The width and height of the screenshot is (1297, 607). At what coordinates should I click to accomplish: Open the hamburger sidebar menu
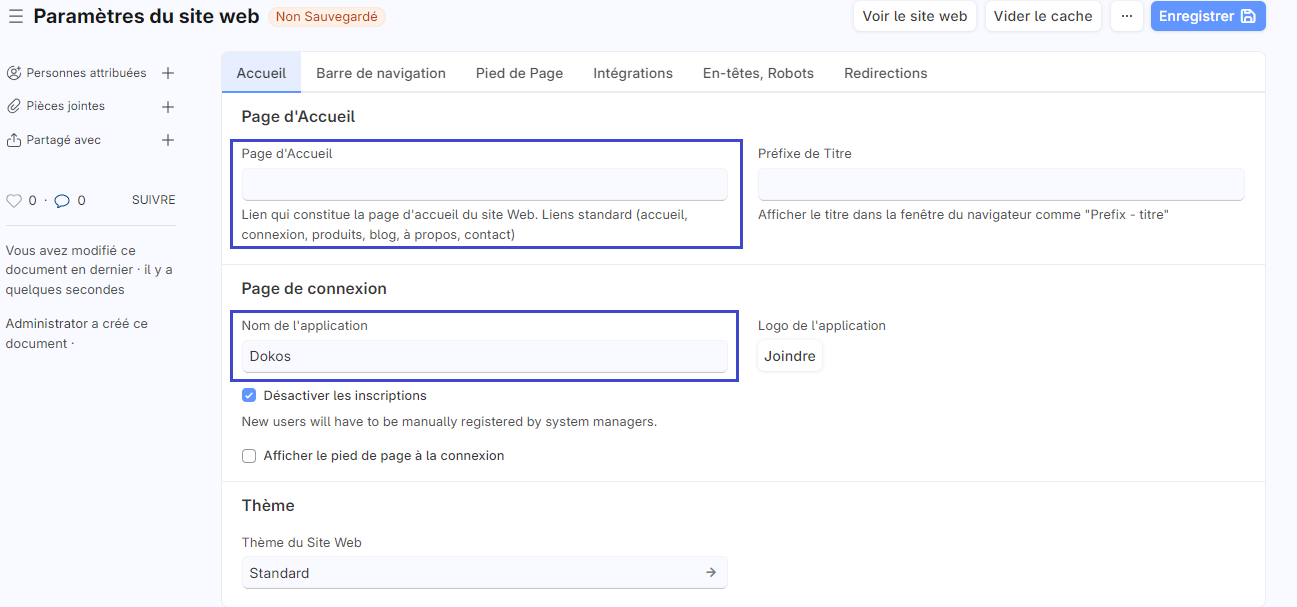point(16,16)
